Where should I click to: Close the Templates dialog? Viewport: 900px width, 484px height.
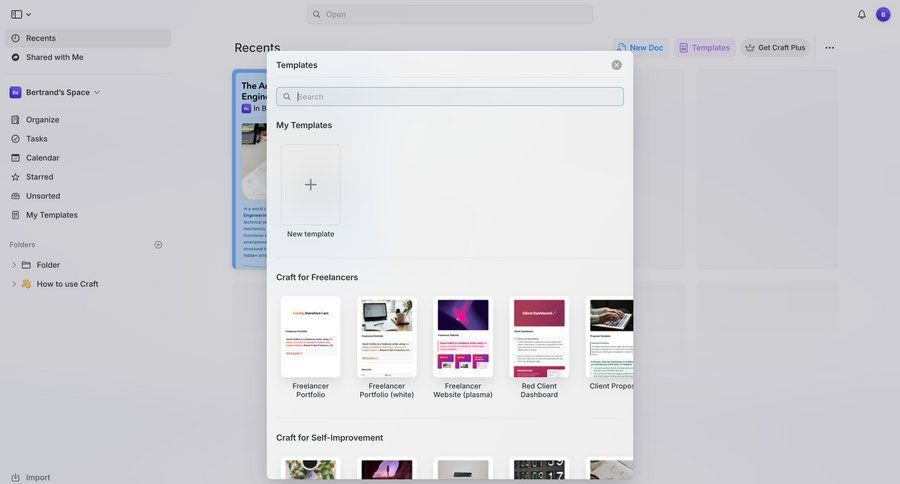(616, 65)
